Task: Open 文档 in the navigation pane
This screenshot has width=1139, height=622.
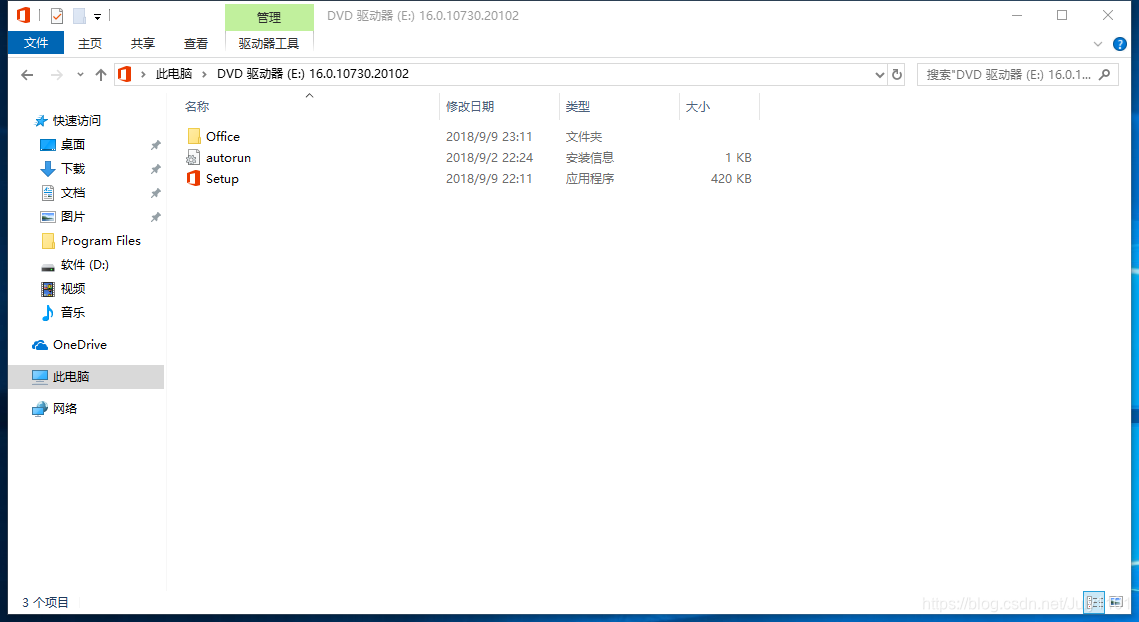Action: tap(73, 193)
